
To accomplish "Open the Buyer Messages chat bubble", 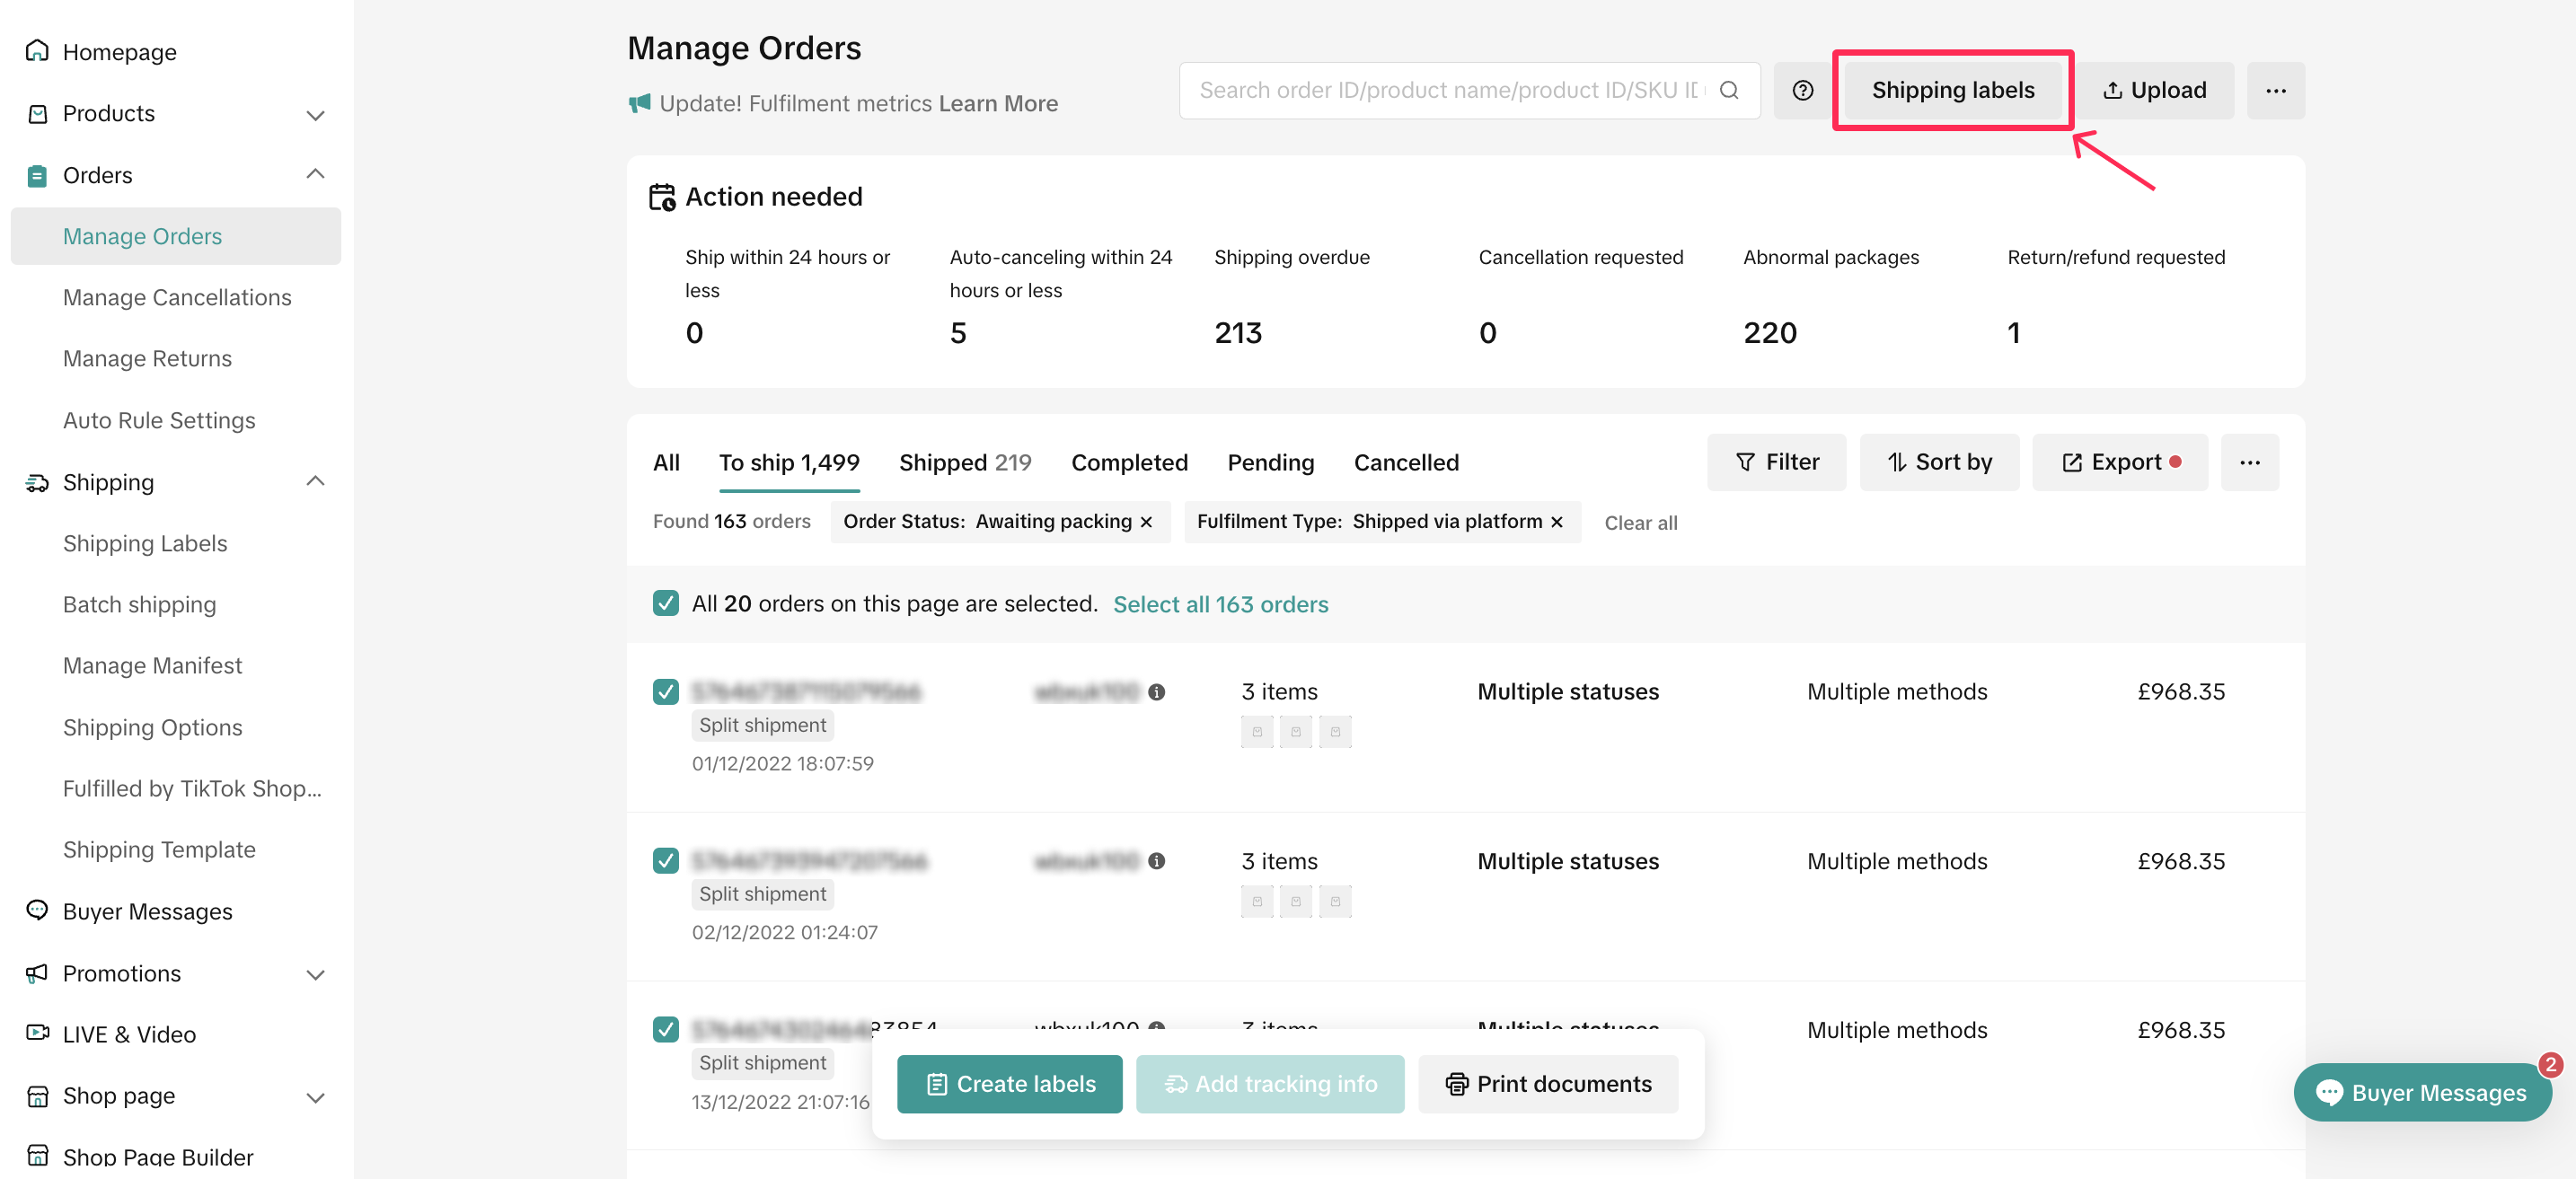I will pyautogui.click(x=2421, y=1092).
